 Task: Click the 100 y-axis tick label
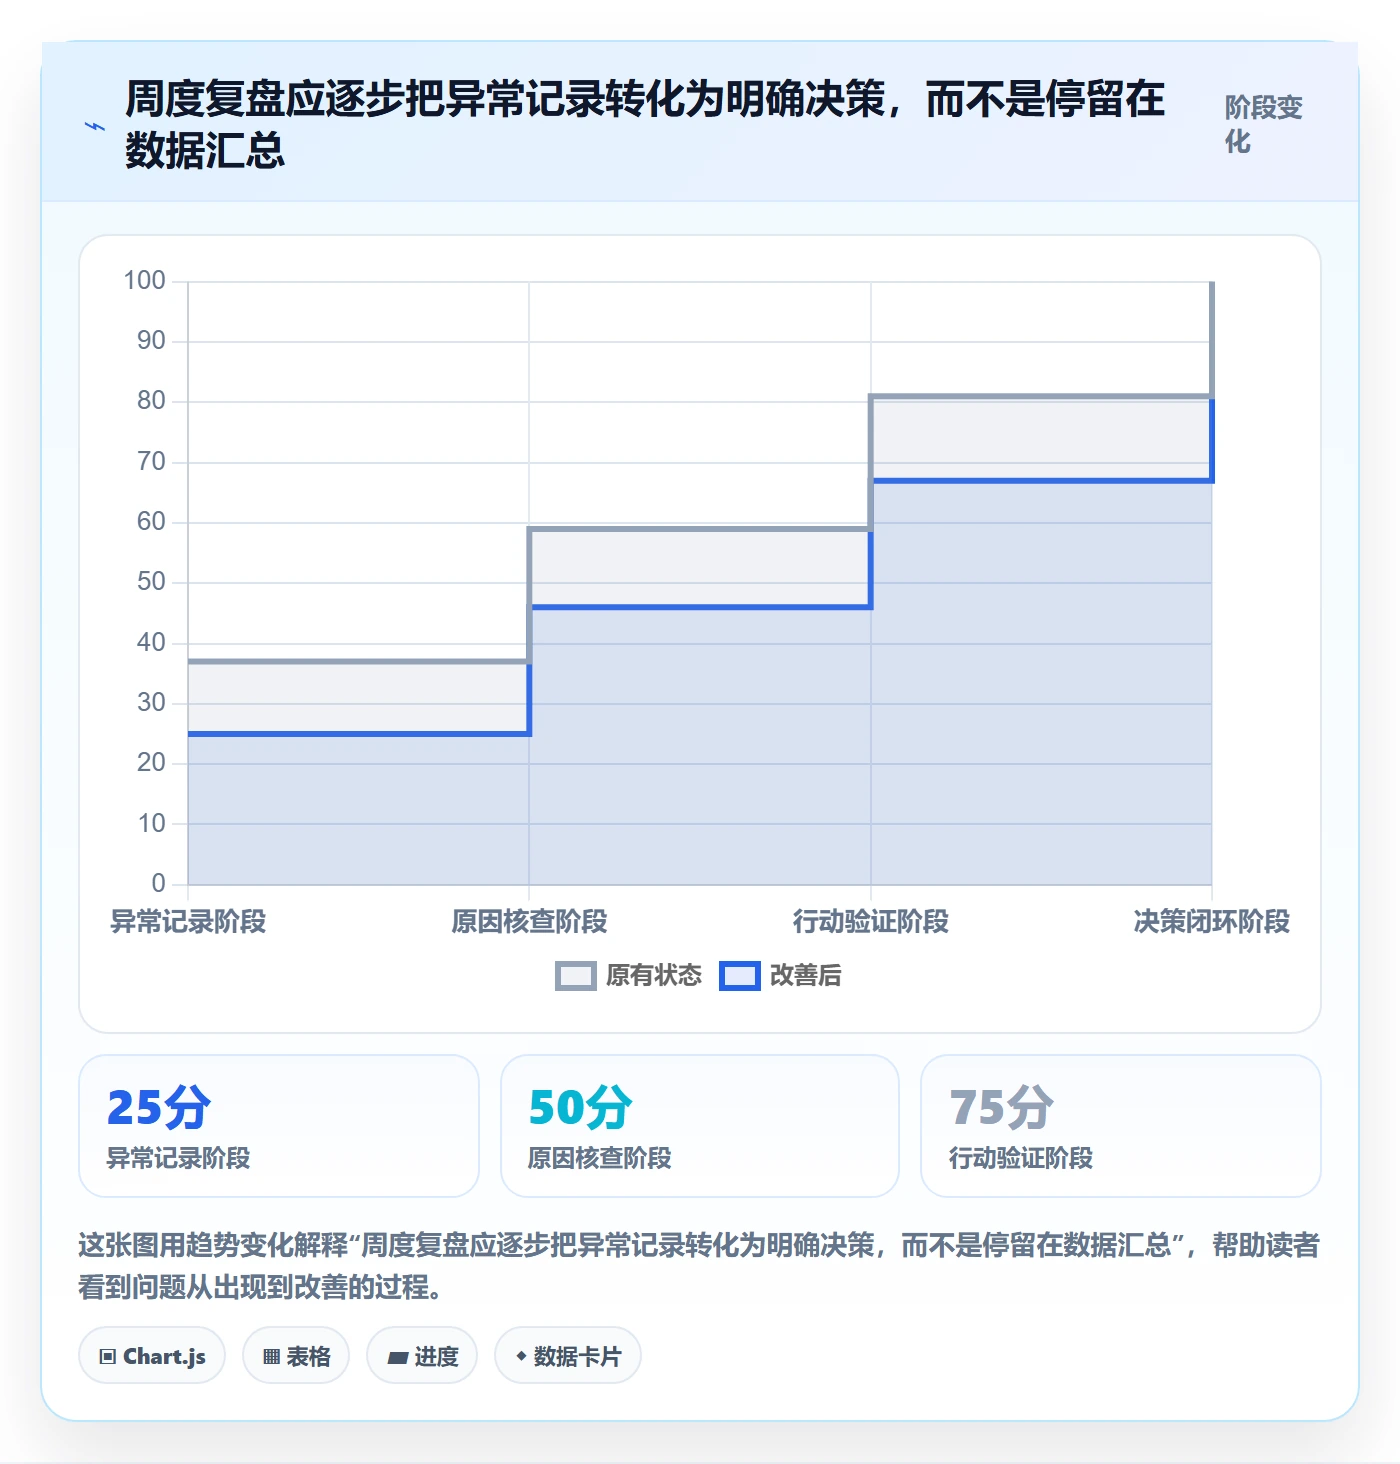[144, 281]
